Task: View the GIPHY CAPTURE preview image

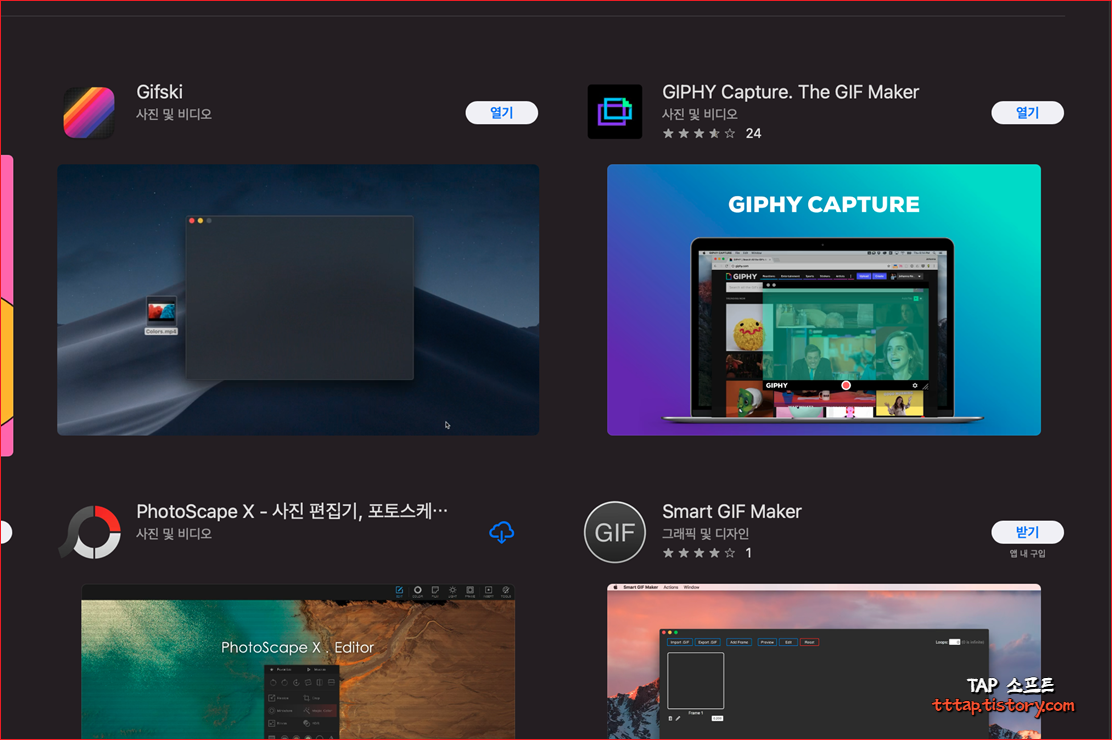Action: [823, 300]
